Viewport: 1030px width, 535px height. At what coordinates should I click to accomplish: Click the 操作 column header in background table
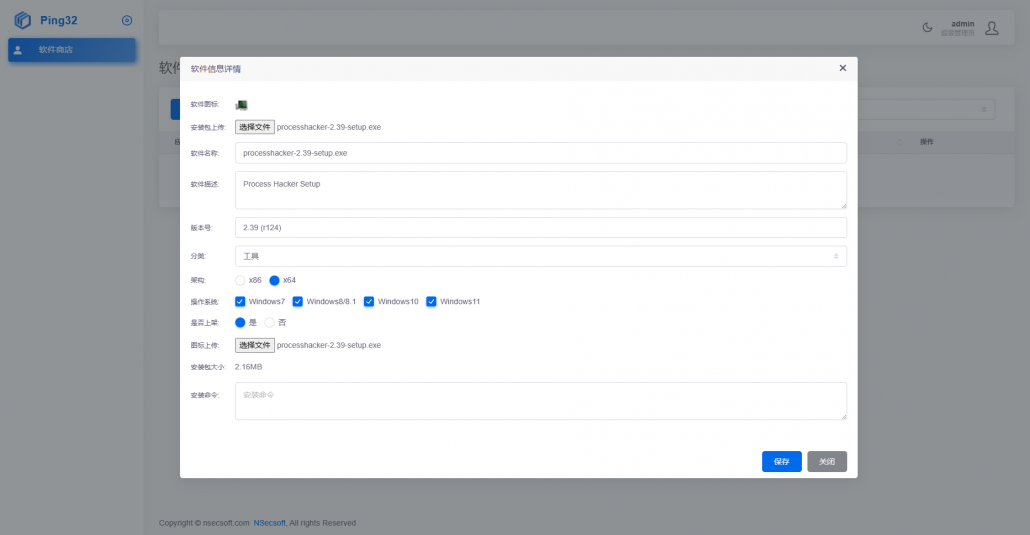pos(927,142)
